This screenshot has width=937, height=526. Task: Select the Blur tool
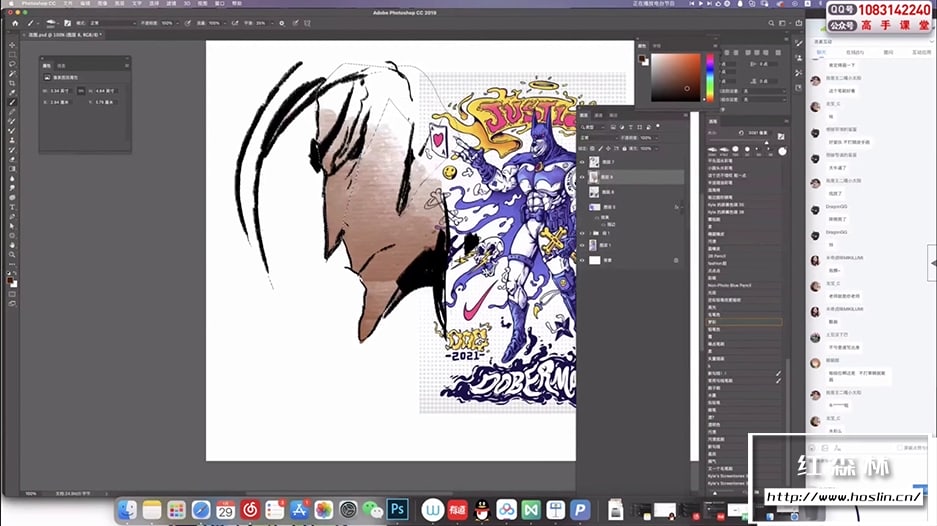click(x=12, y=178)
